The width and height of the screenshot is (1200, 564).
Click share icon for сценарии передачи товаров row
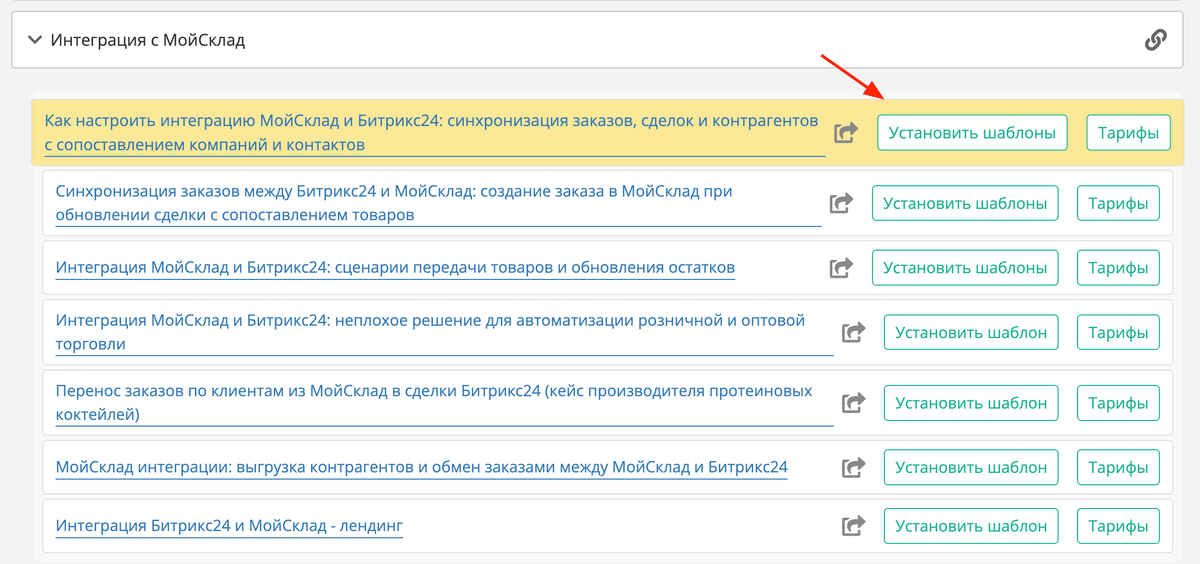pyautogui.click(x=841, y=268)
